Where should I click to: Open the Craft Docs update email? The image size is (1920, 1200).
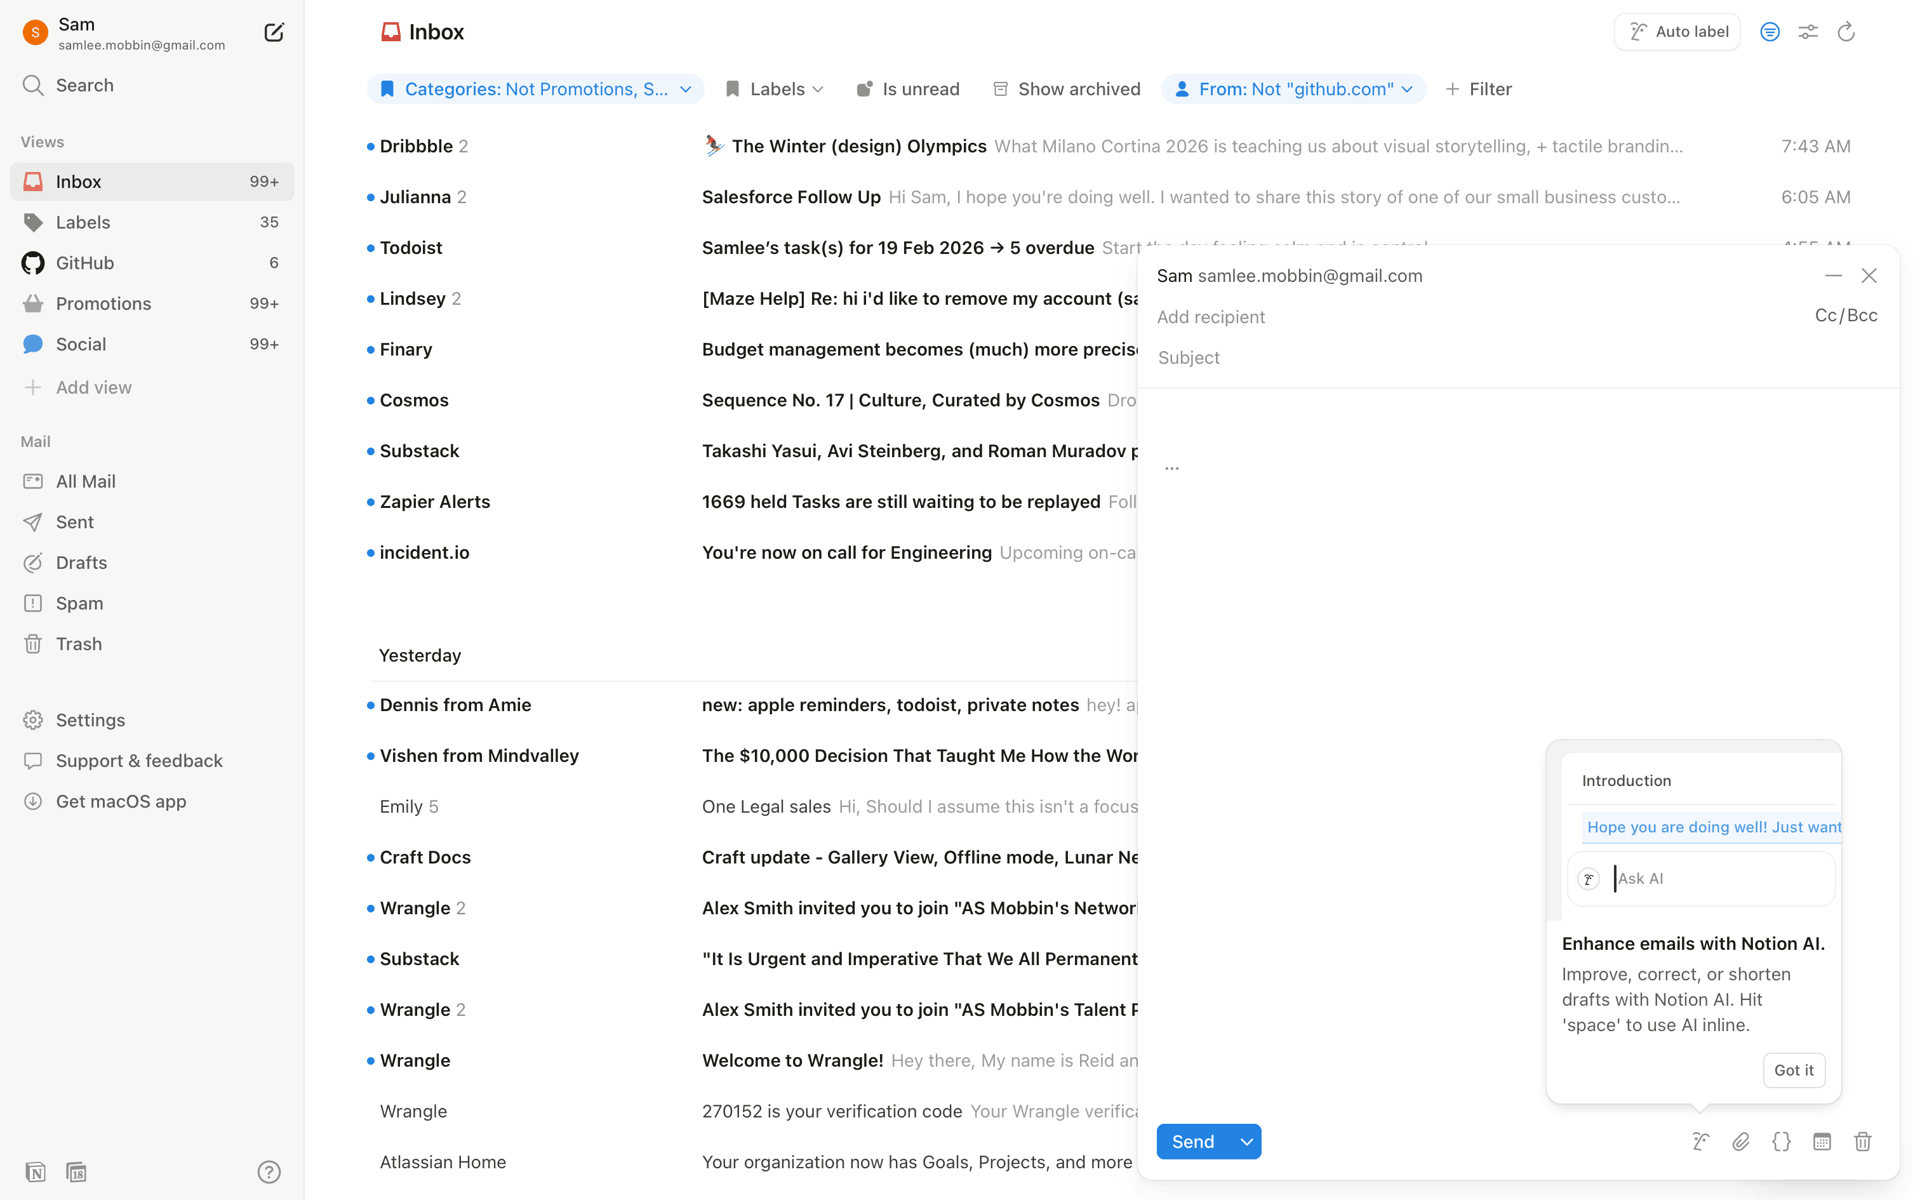pos(752,857)
